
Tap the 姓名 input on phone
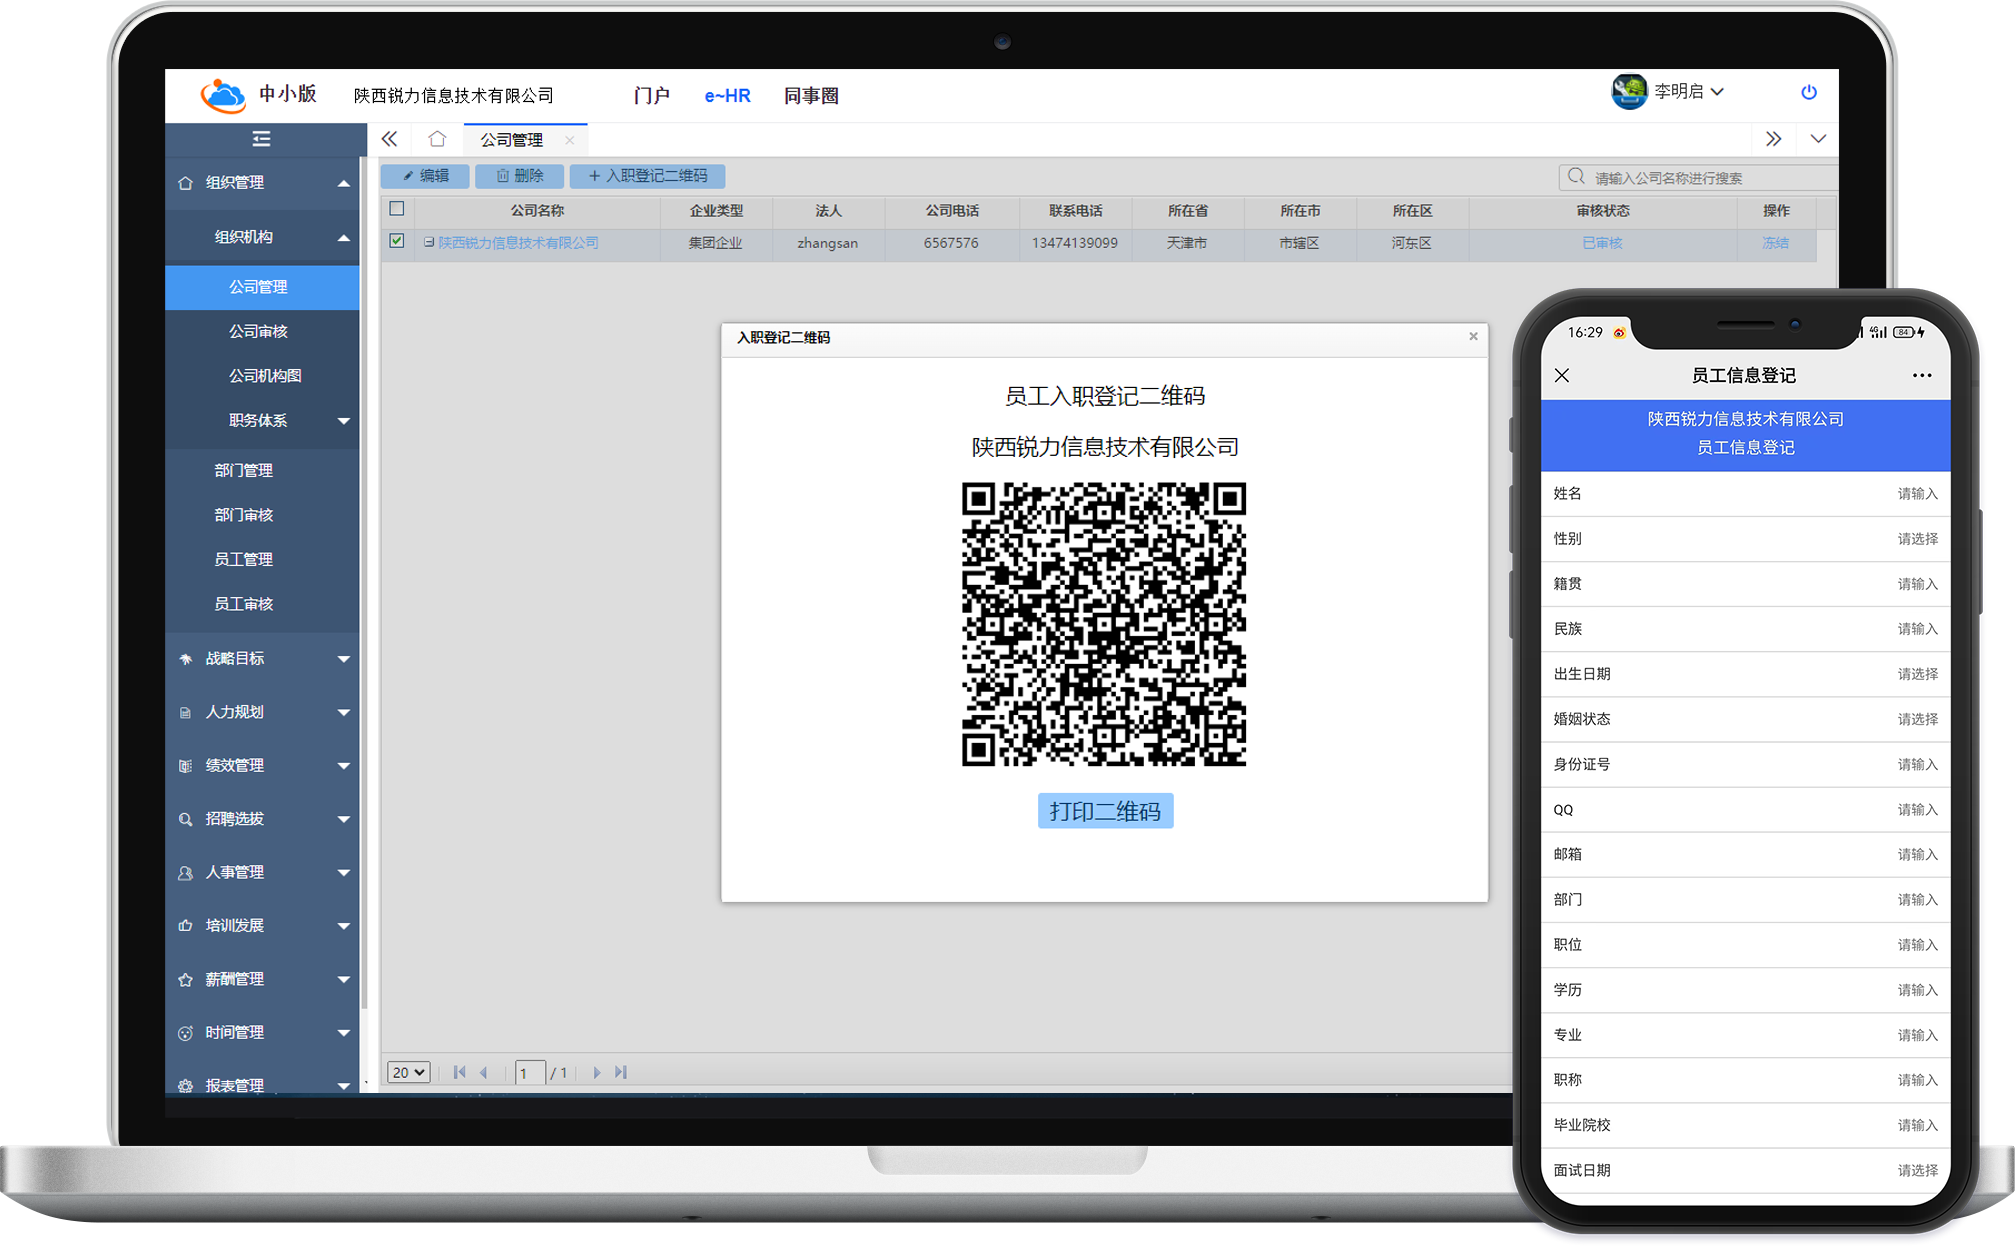pyautogui.click(x=1745, y=494)
